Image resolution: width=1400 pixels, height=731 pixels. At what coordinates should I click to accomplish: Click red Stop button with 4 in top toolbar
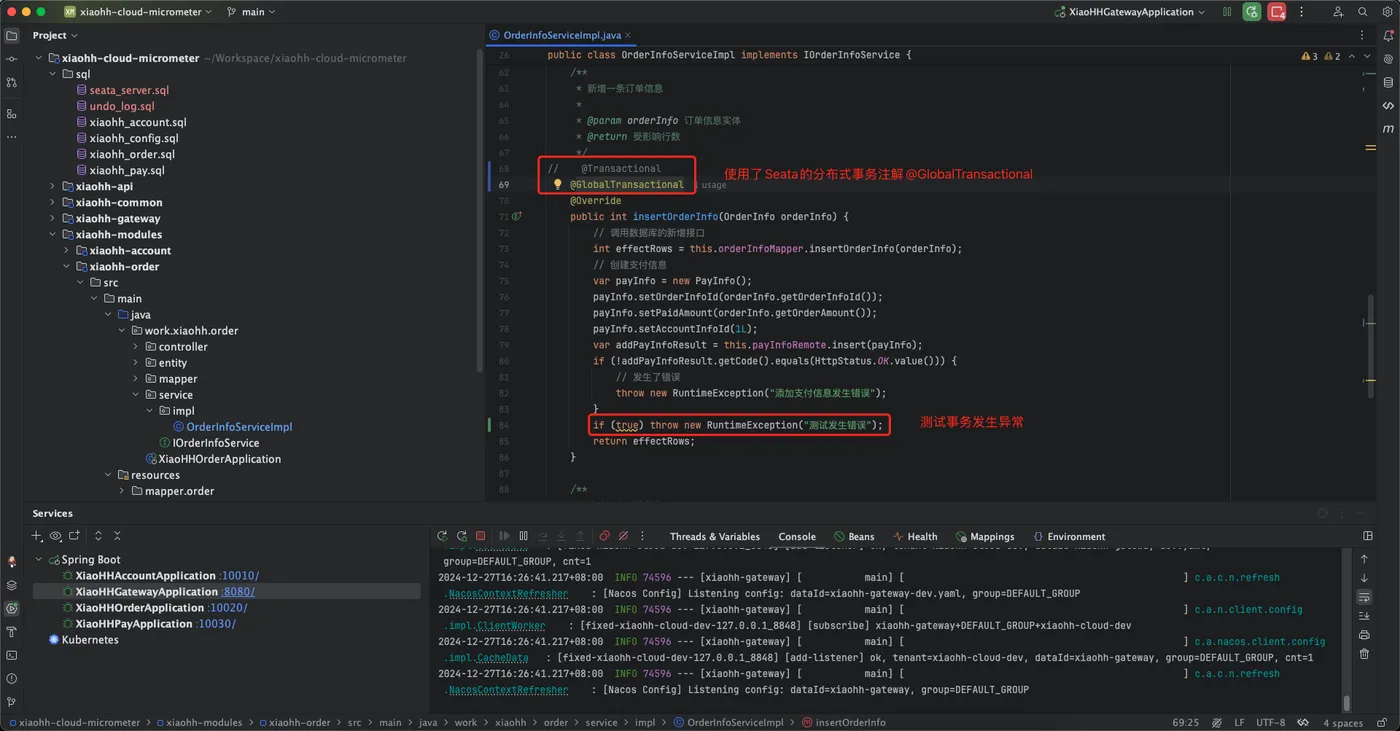click(x=1277, y=12)
